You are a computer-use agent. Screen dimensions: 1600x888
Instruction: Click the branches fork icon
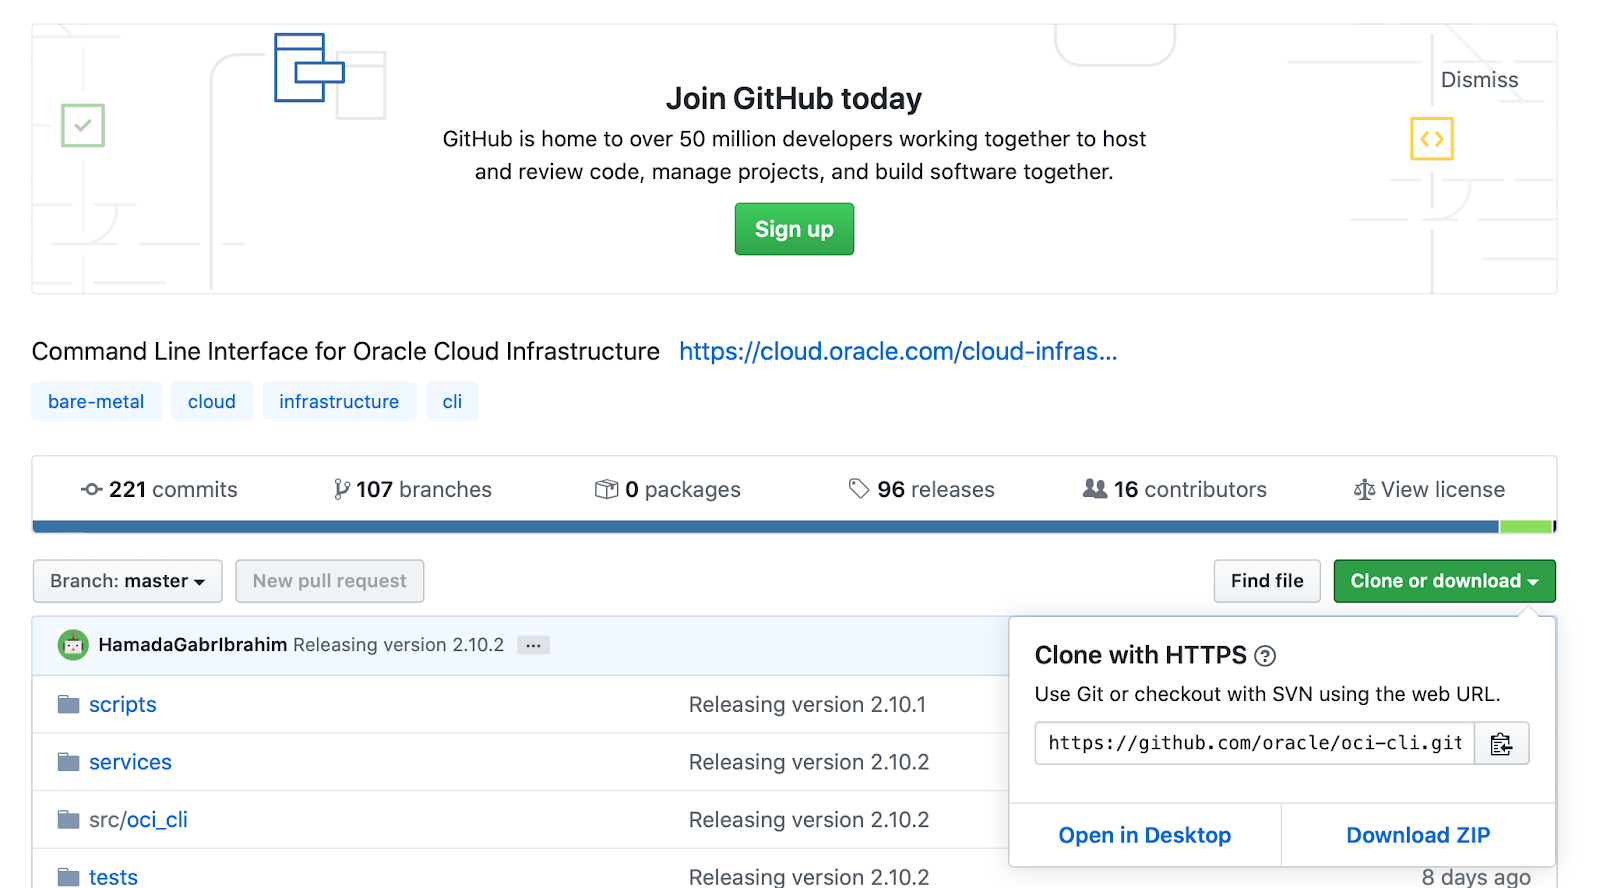(x=342, y=489)
